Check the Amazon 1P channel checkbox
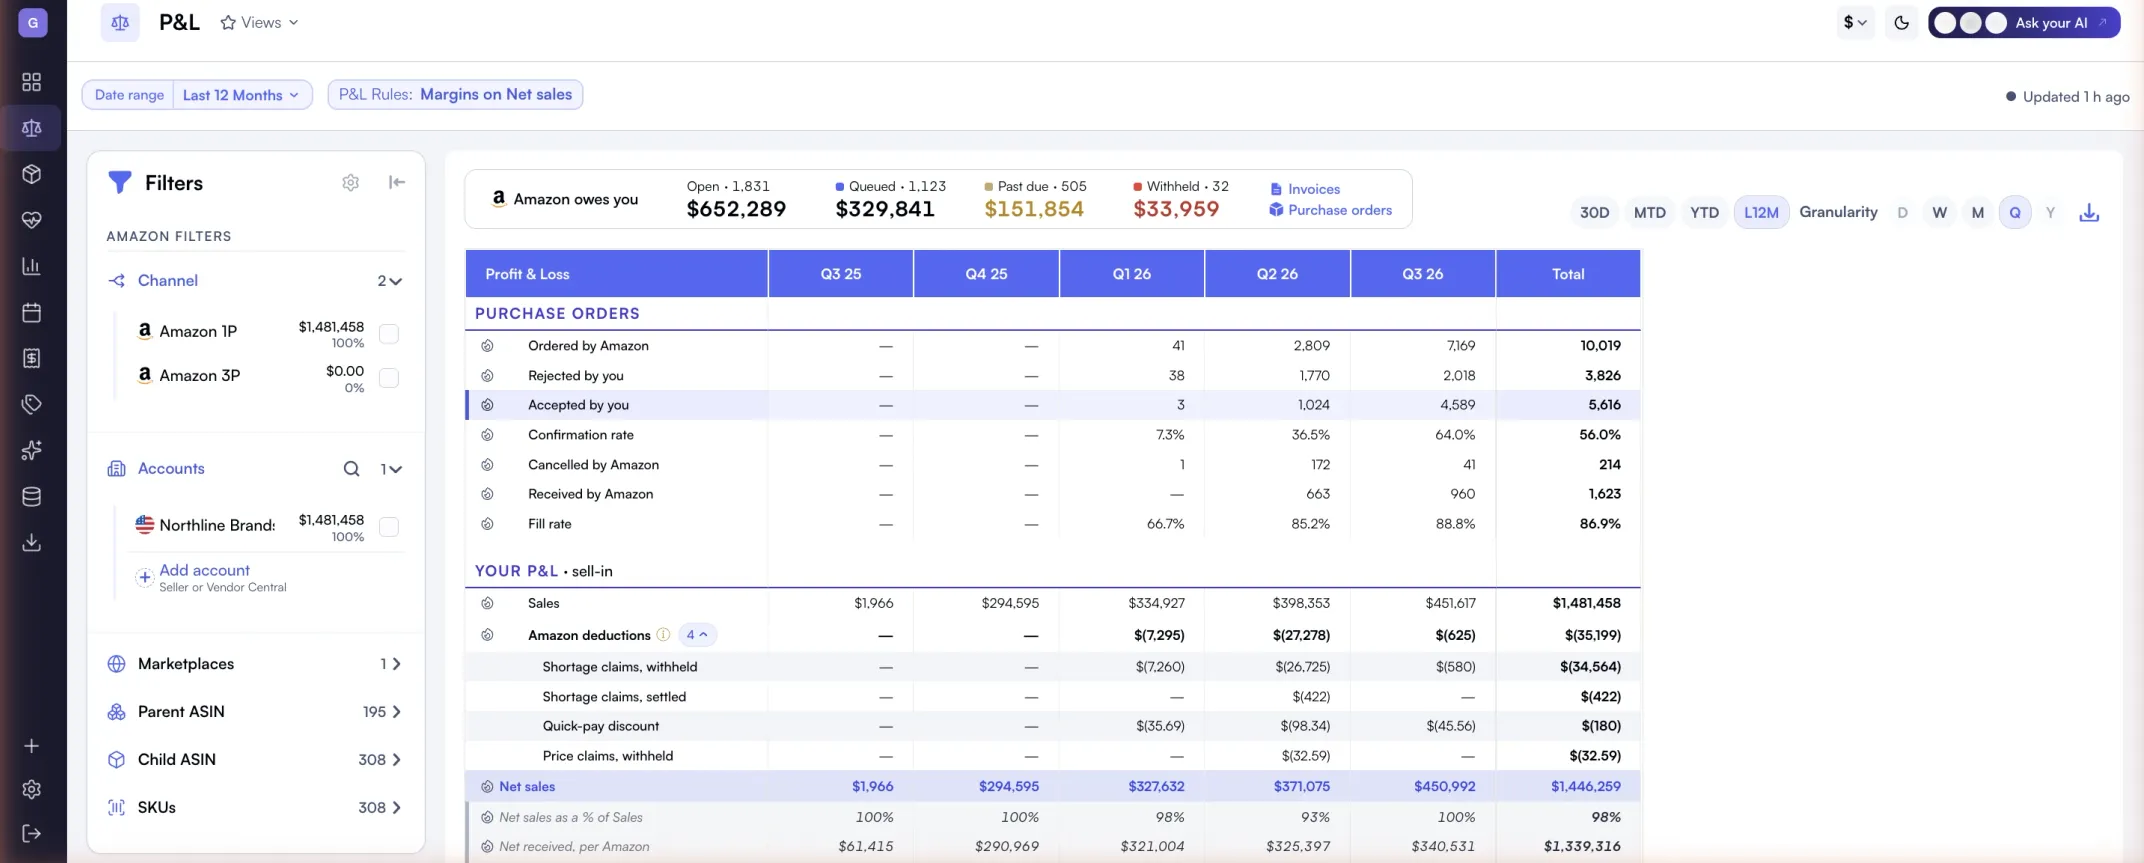 (389, 334)
